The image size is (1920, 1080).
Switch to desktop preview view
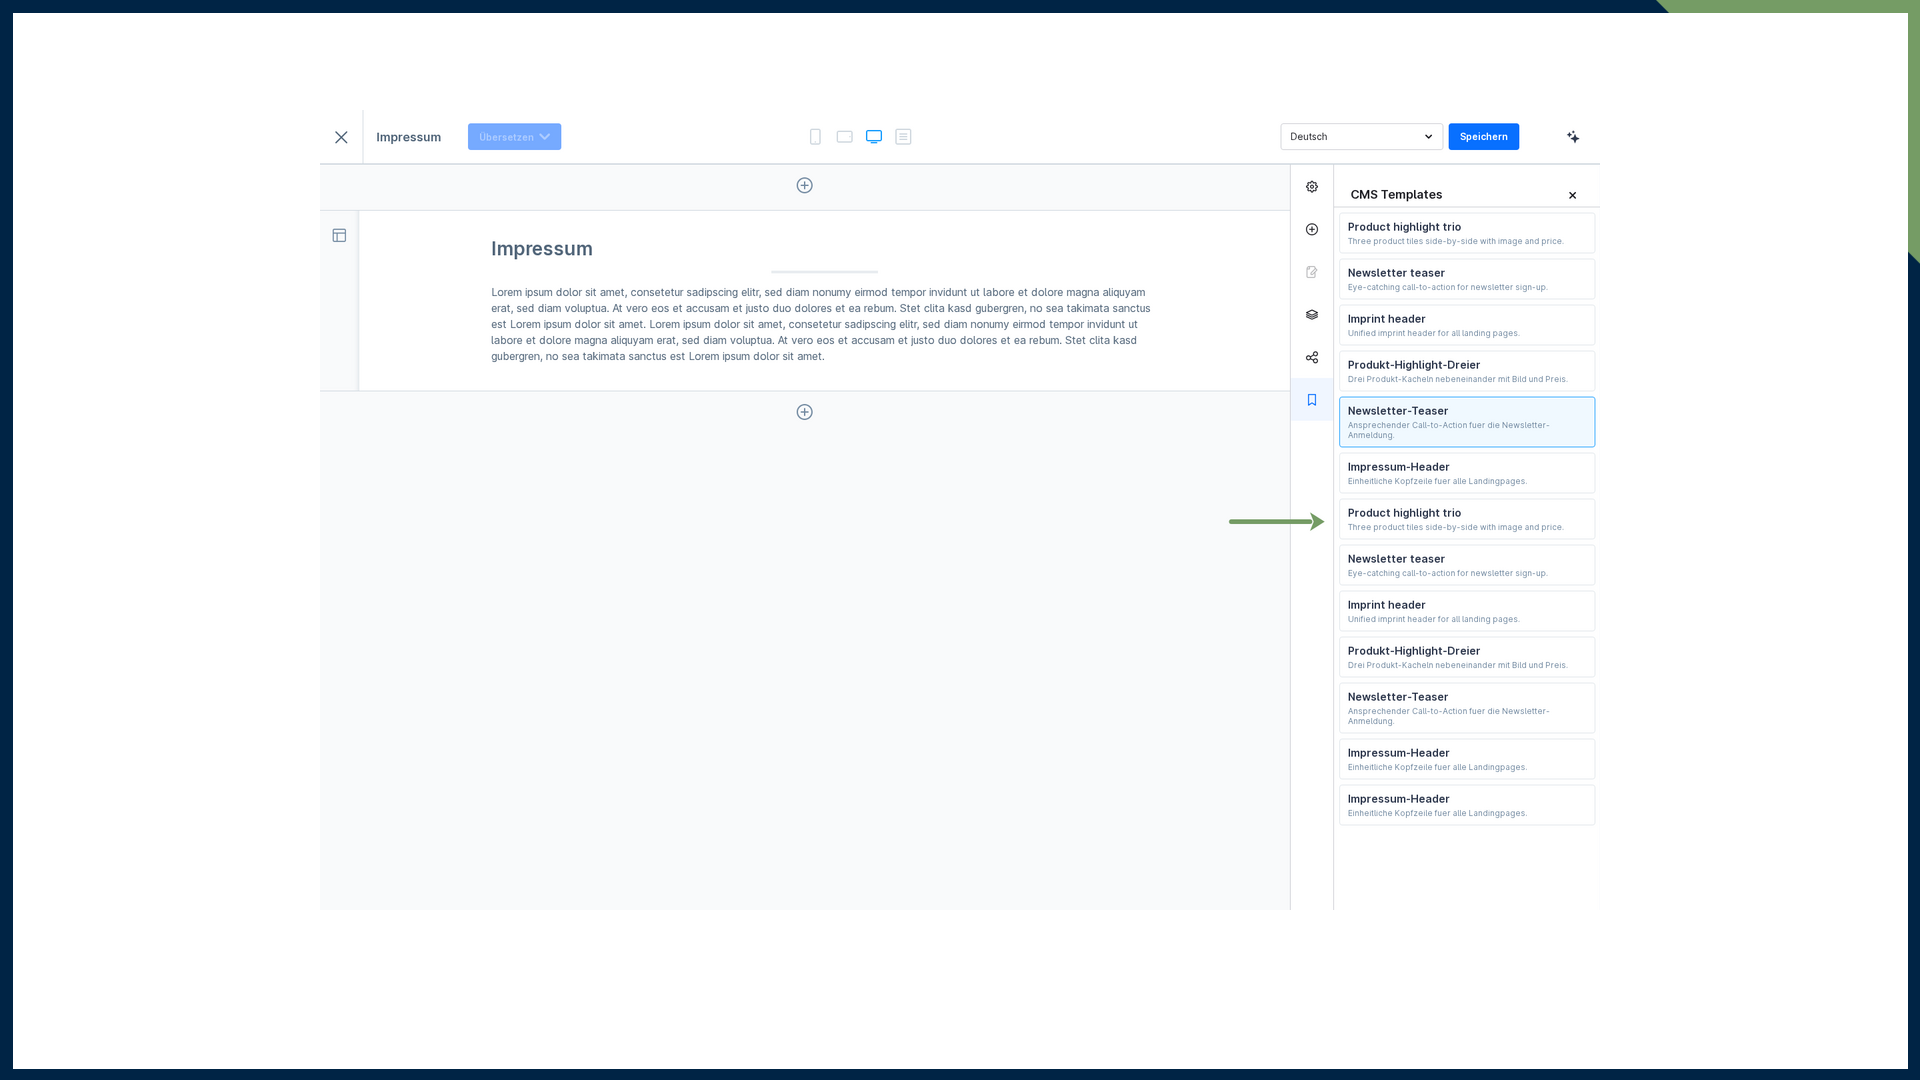pyautogui.click(x=874, y=137)
